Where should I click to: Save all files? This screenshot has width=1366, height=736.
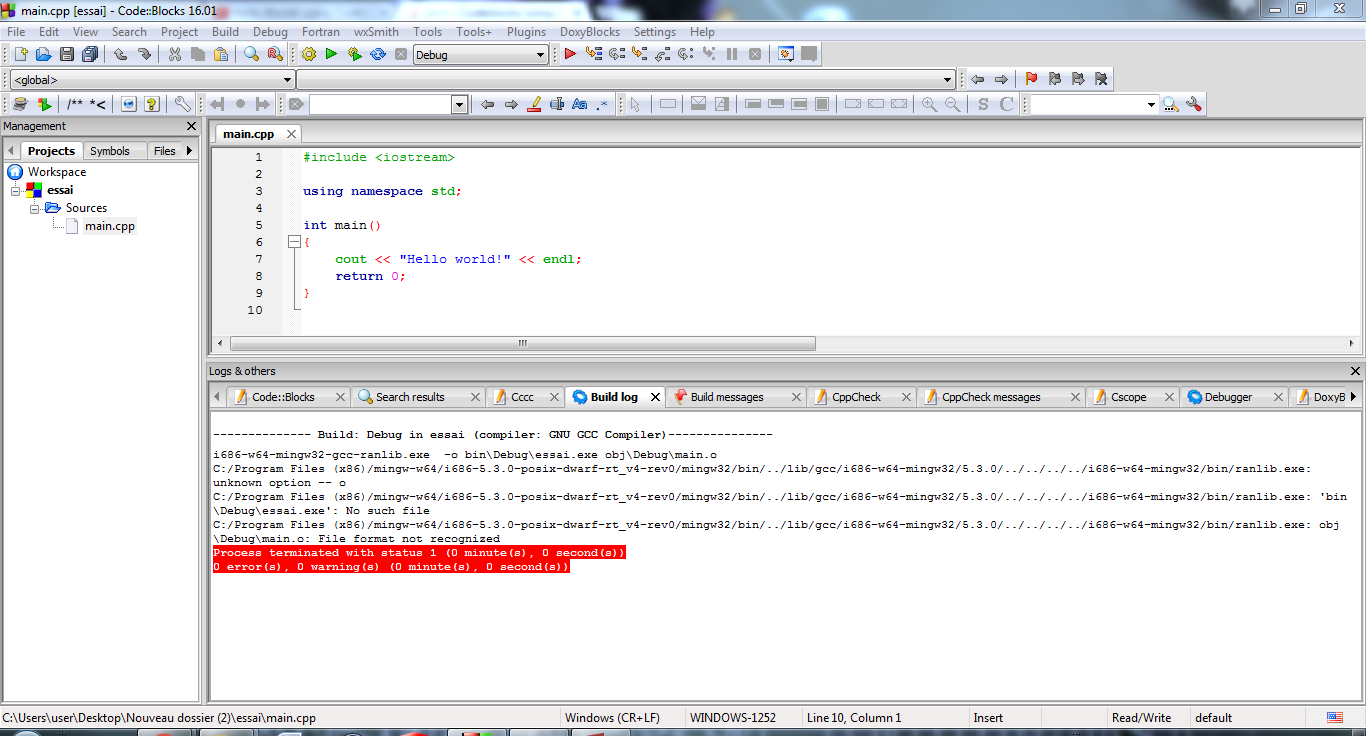point(90,54)
